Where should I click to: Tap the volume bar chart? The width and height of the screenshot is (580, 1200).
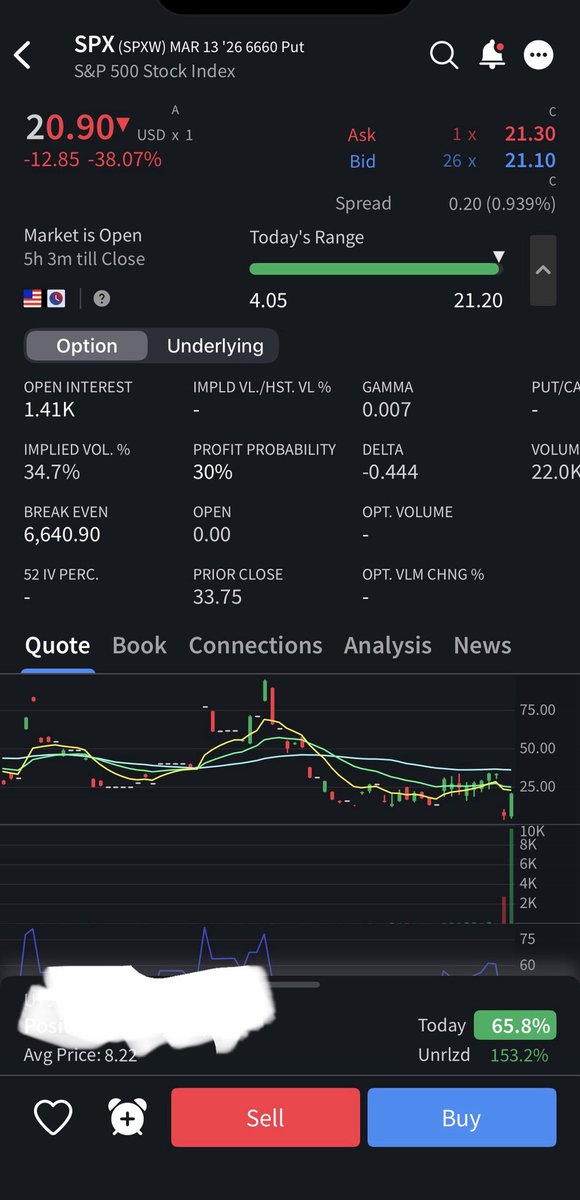pos(258,875)
